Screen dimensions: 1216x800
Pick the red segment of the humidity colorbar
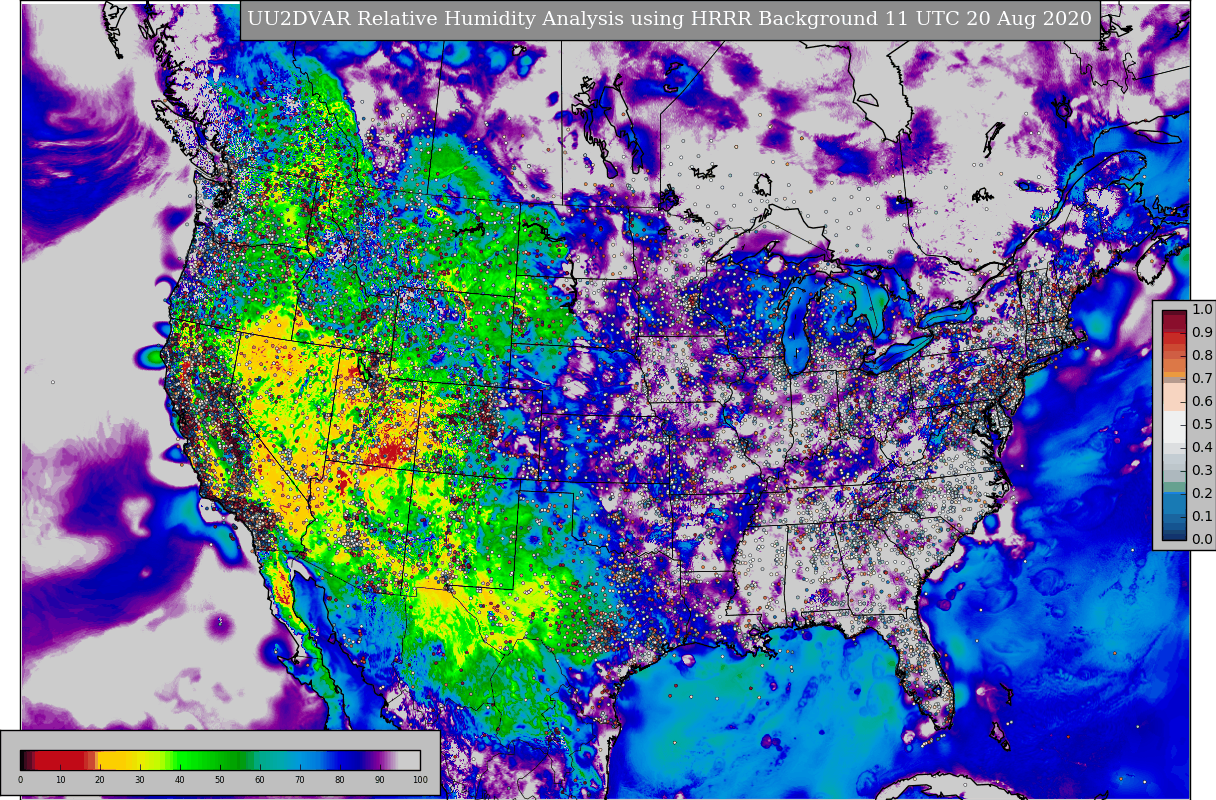(60, 760)
